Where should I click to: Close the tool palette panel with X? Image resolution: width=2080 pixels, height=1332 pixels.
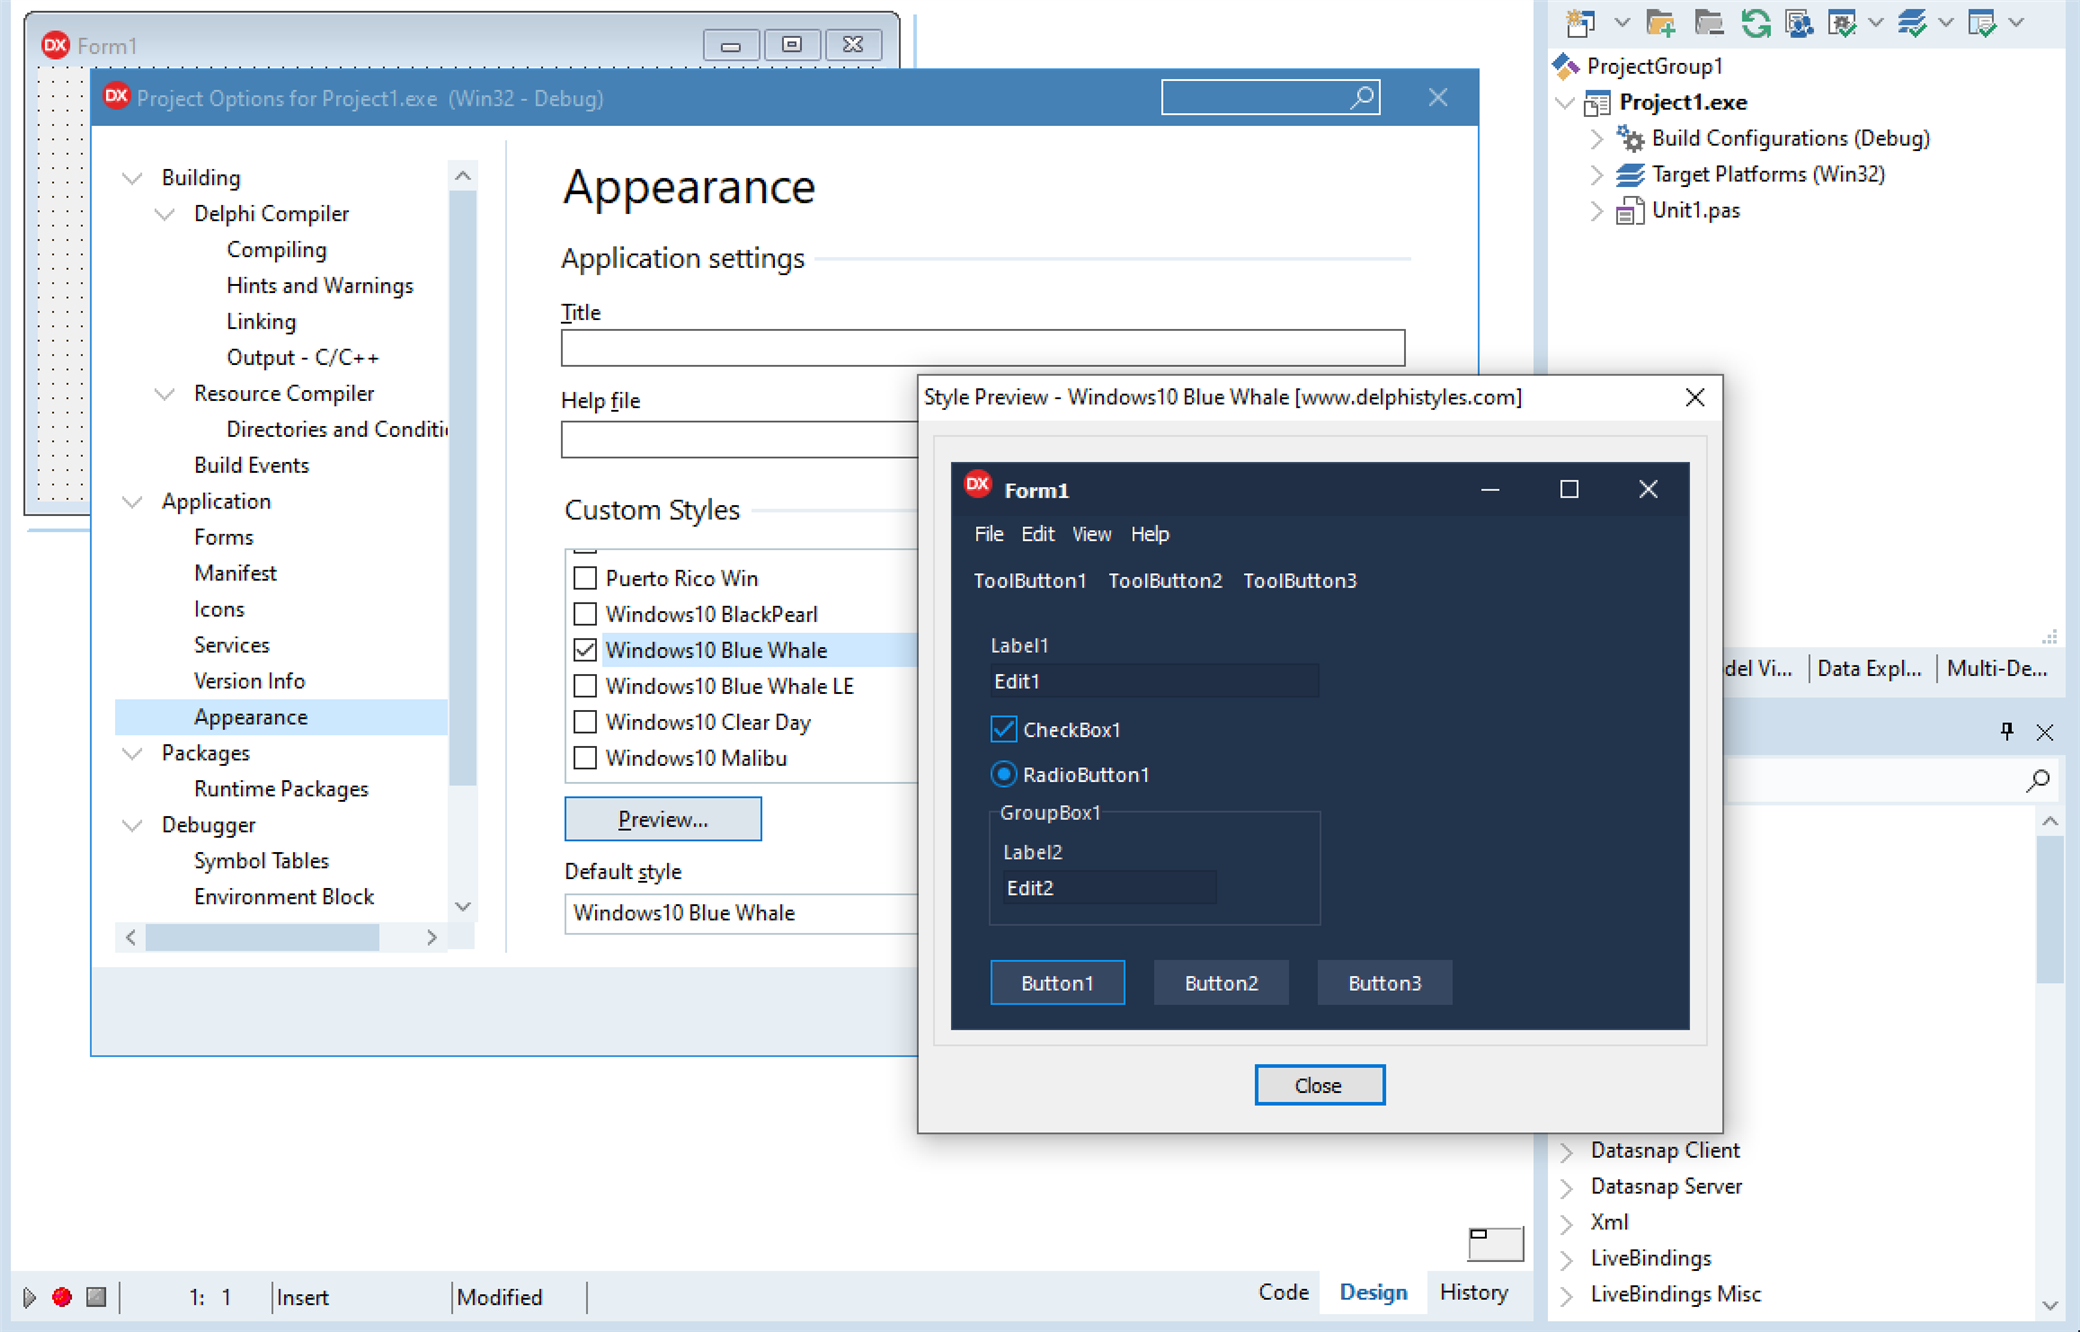click(2045, 732)
